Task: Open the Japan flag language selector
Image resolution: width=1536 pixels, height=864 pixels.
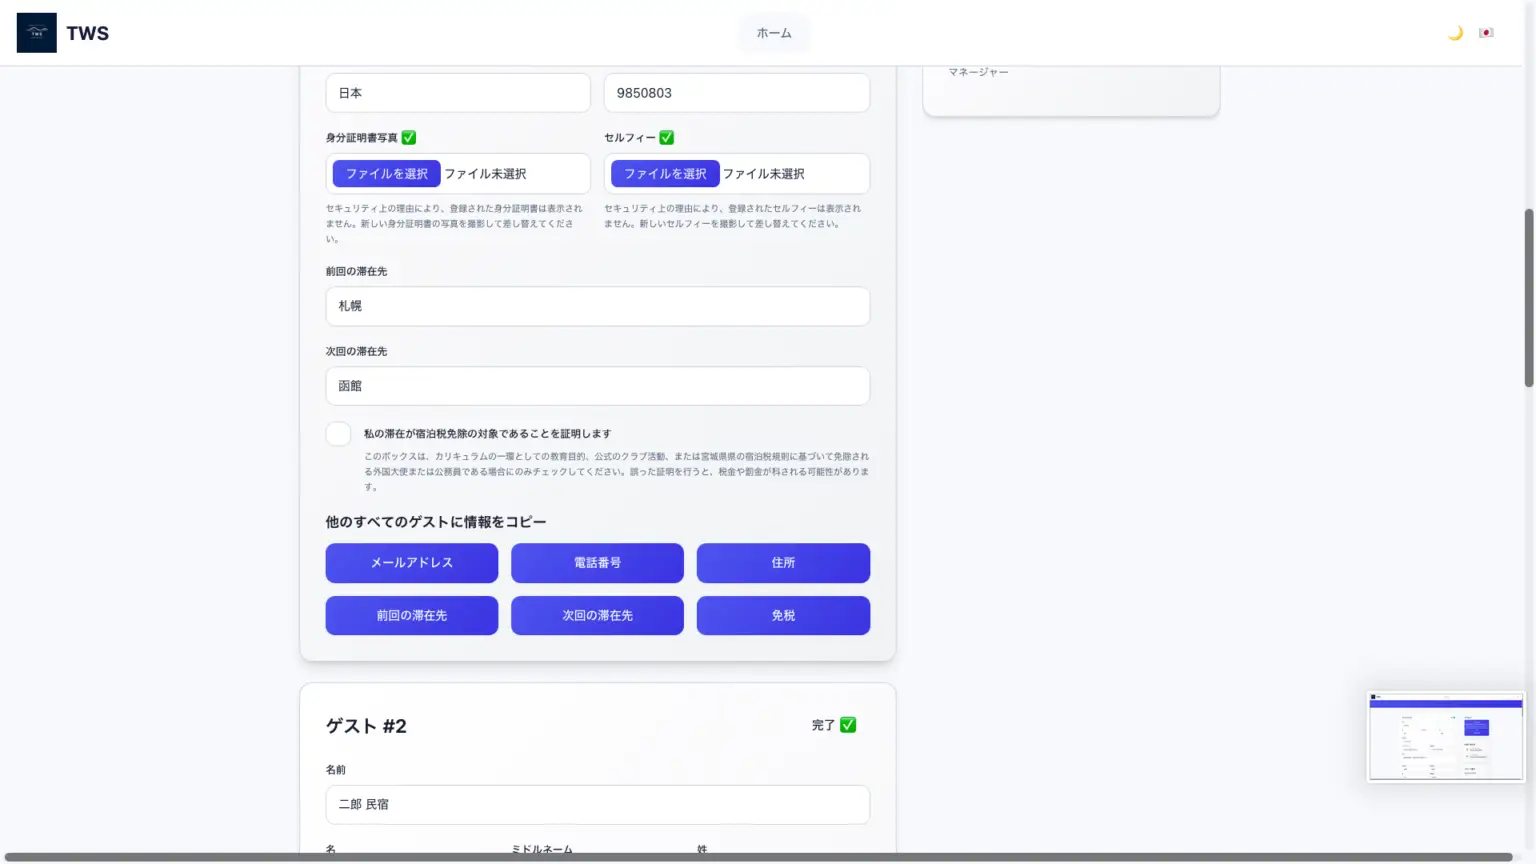Action: point(1486,33)
